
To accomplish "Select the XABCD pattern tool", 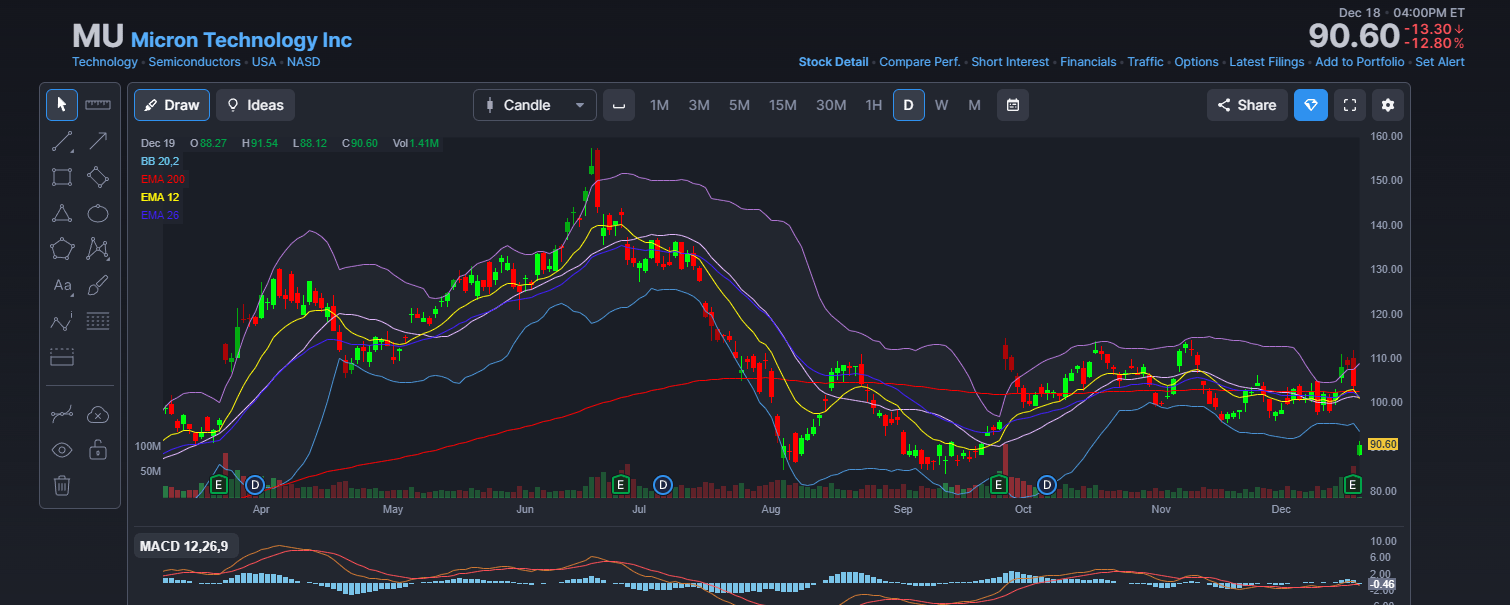I will (98, 249).
